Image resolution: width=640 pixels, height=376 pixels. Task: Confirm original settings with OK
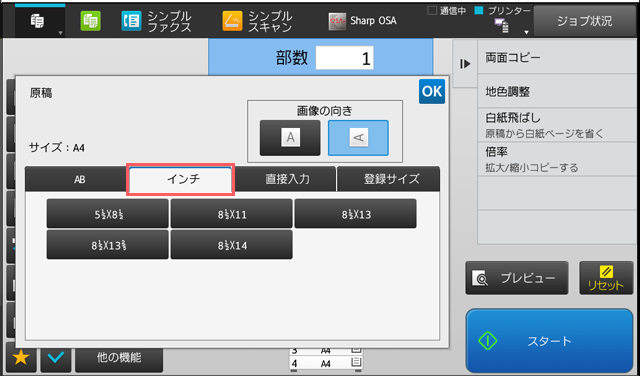[432, 91]
